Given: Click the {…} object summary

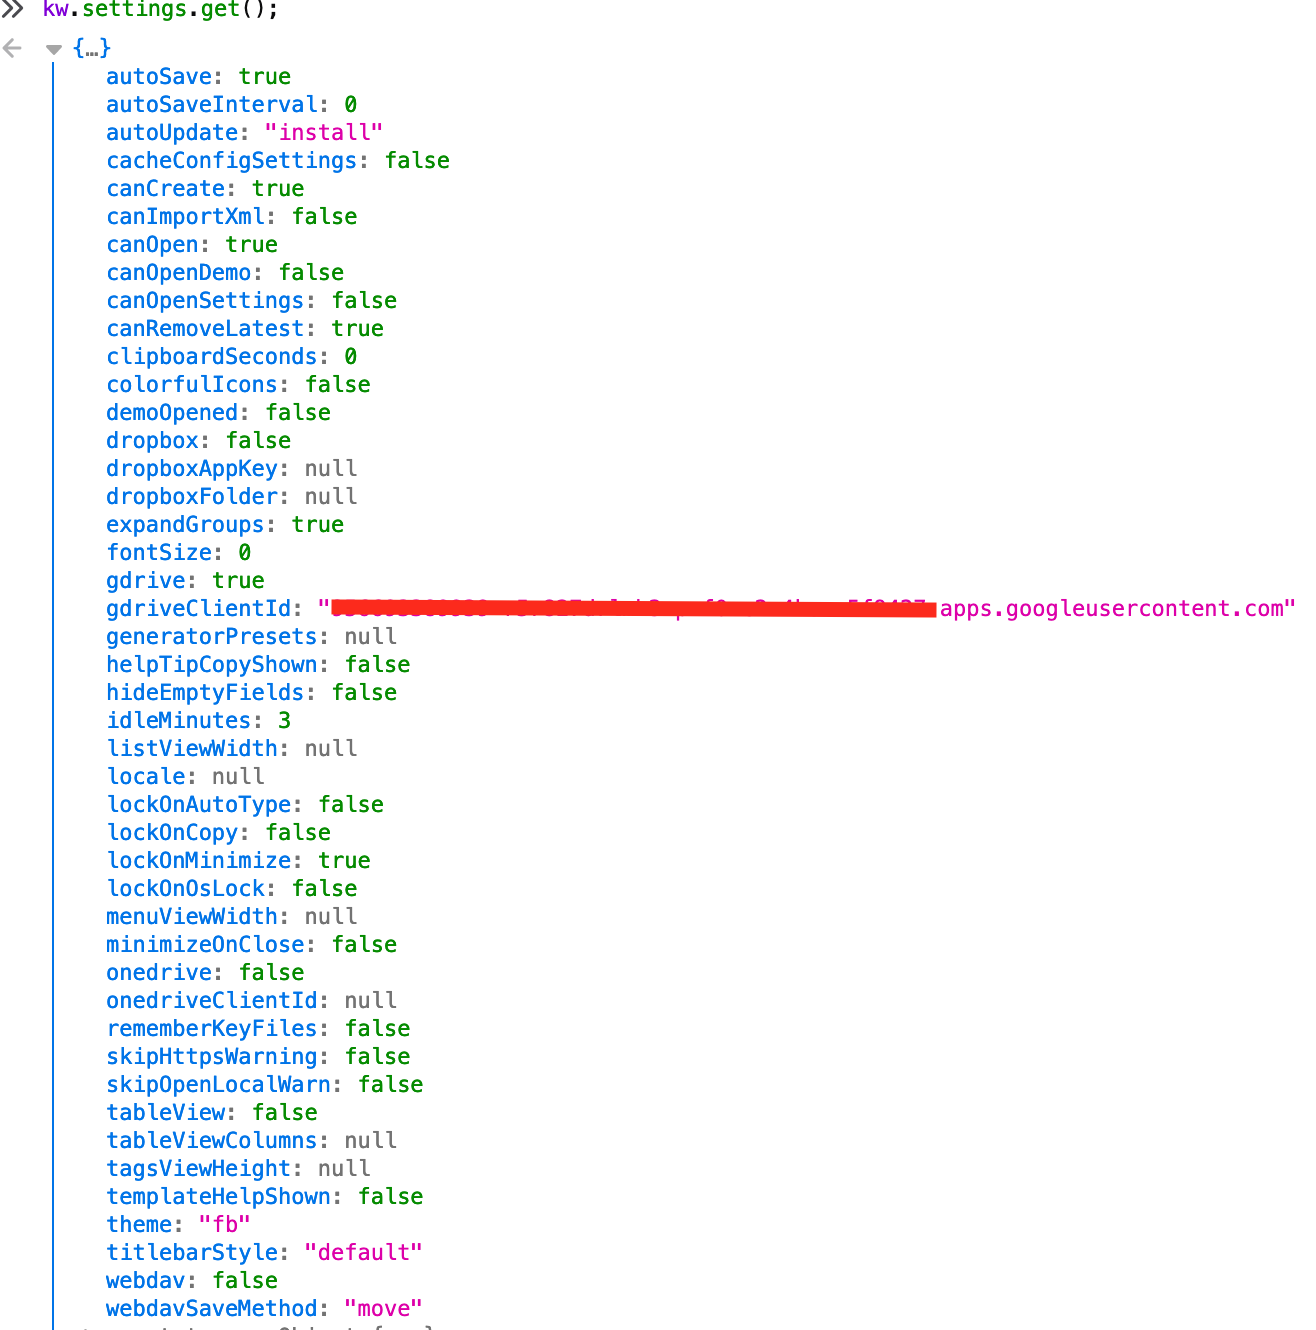Looking at the screenshot, I should point(90,47).
